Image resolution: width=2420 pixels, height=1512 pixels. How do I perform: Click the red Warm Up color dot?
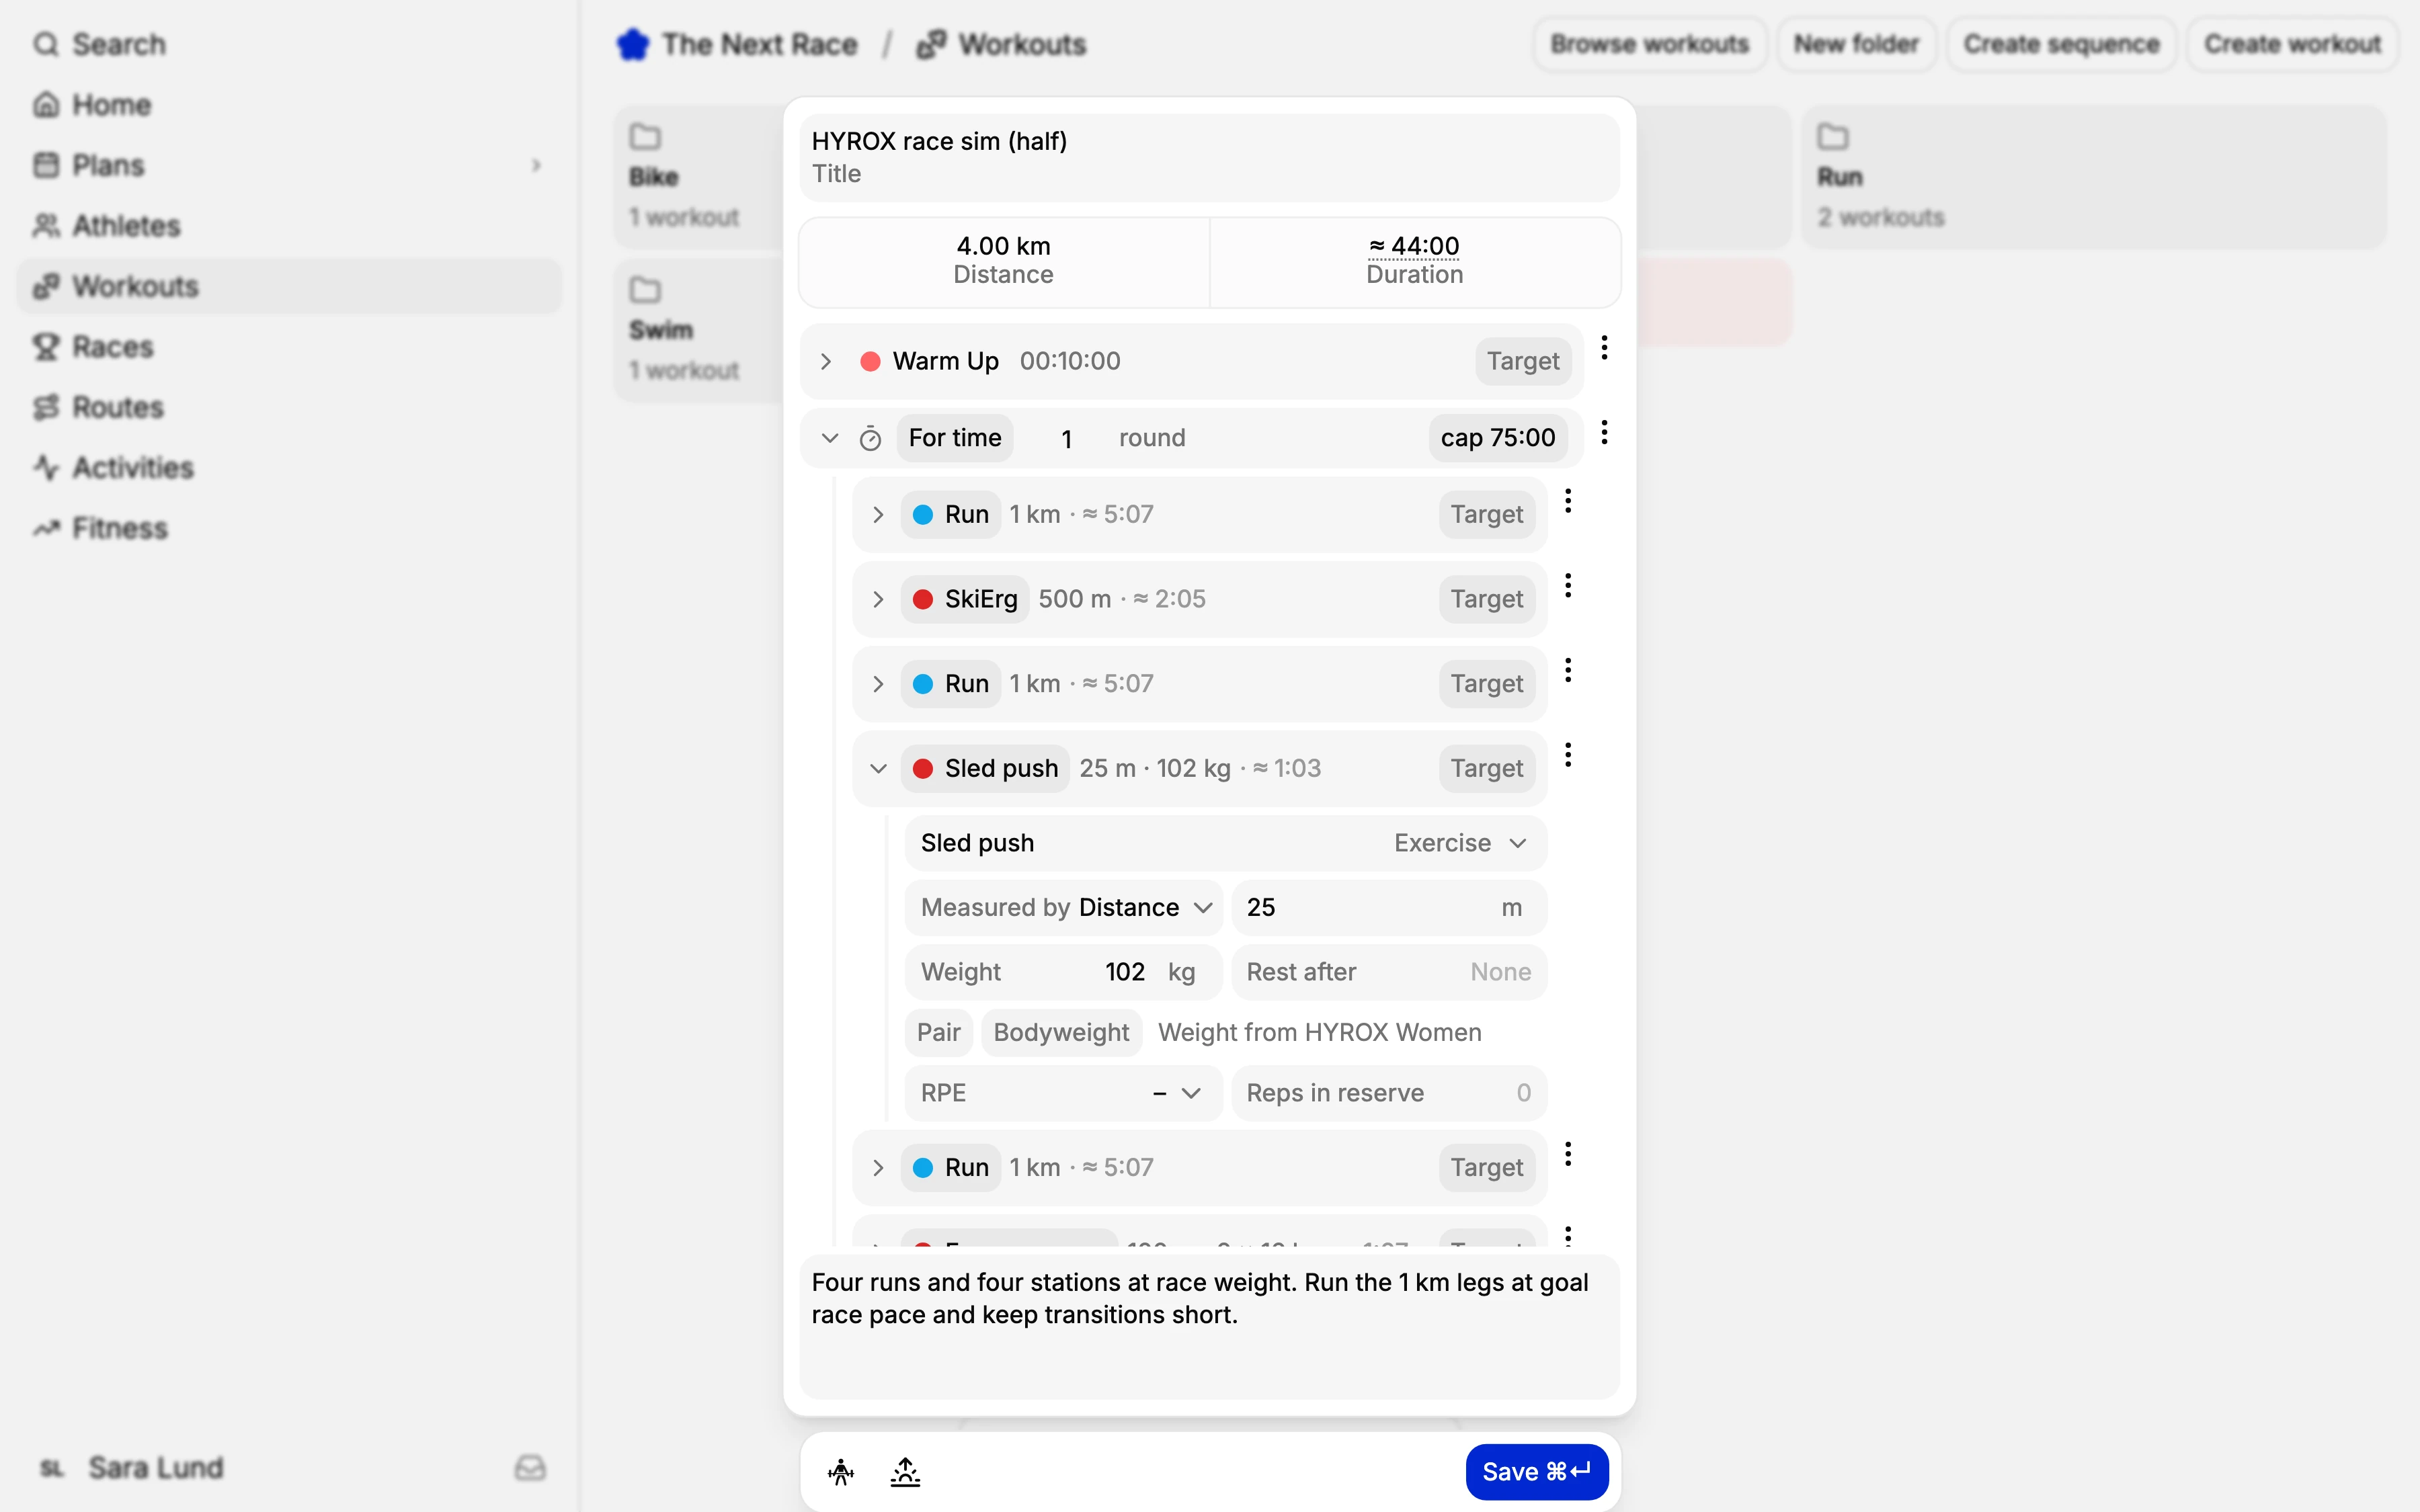(870, 361)
